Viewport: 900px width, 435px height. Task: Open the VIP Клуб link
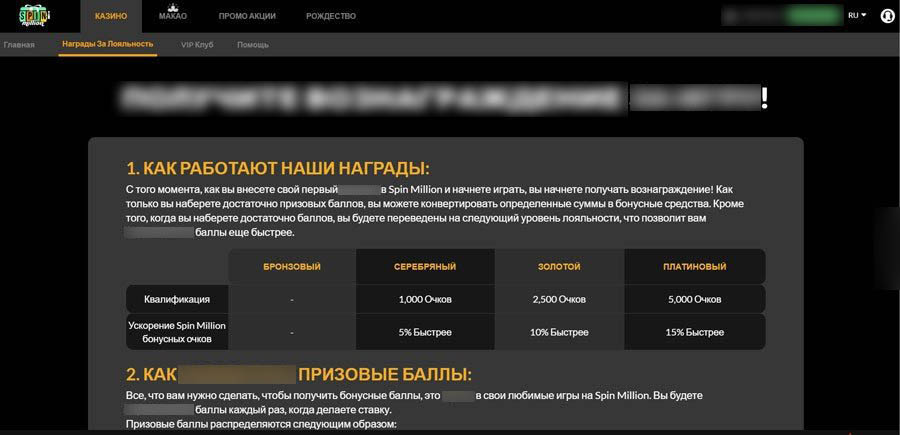coord(197,45)
